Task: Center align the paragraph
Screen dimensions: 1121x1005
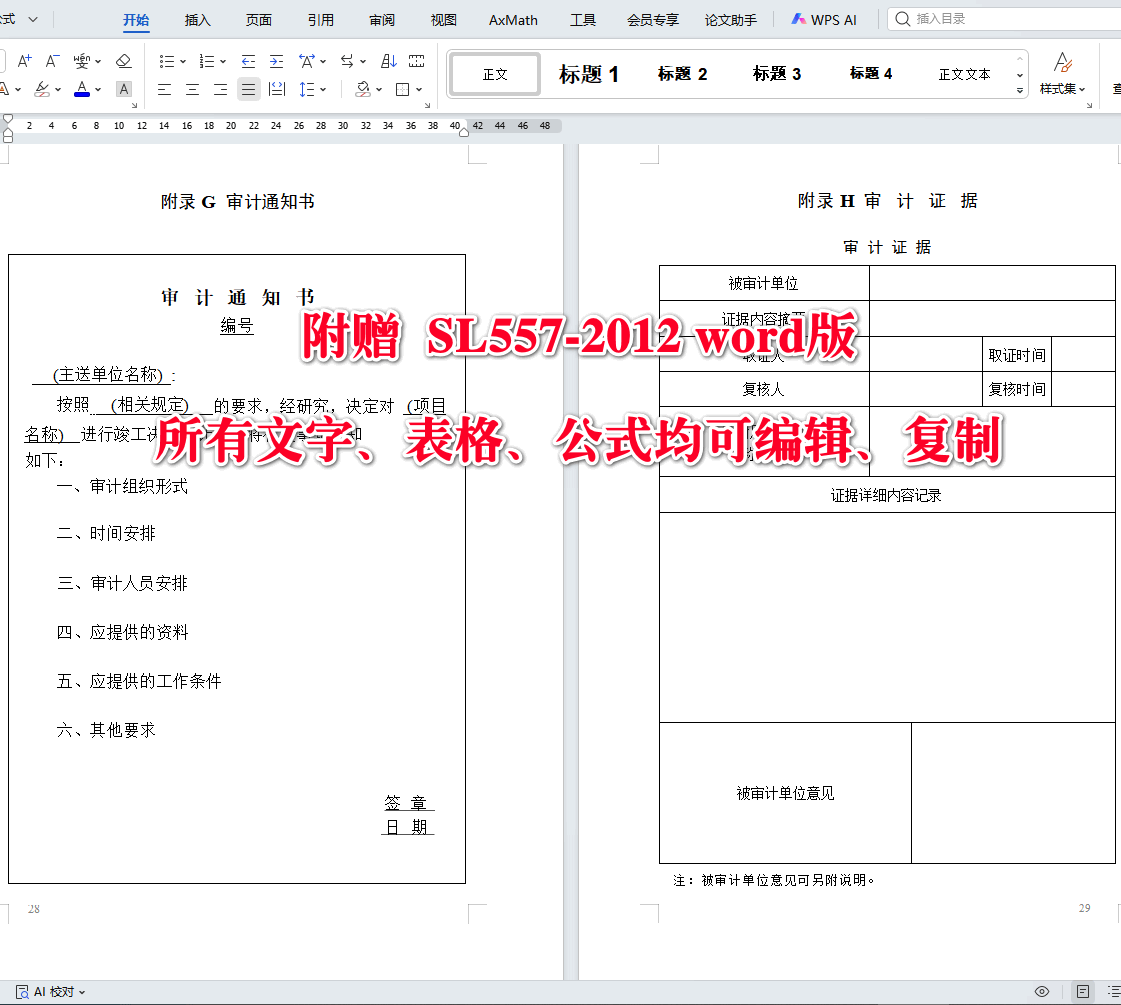Action: (x=192, y=89)
